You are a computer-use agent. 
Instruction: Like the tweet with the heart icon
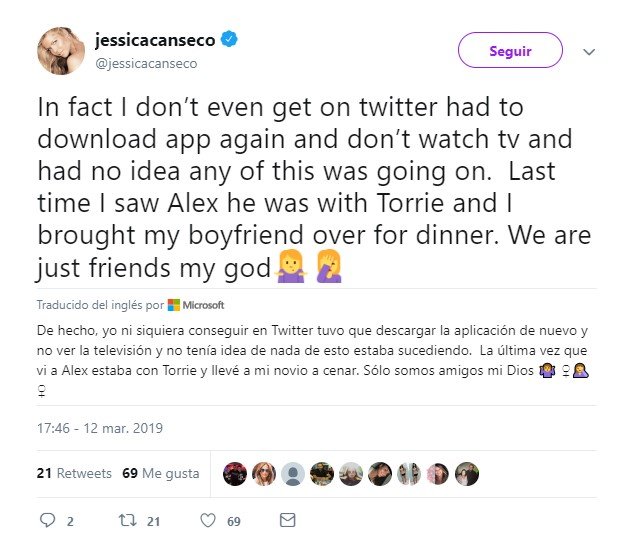click(x=208, y=520)
